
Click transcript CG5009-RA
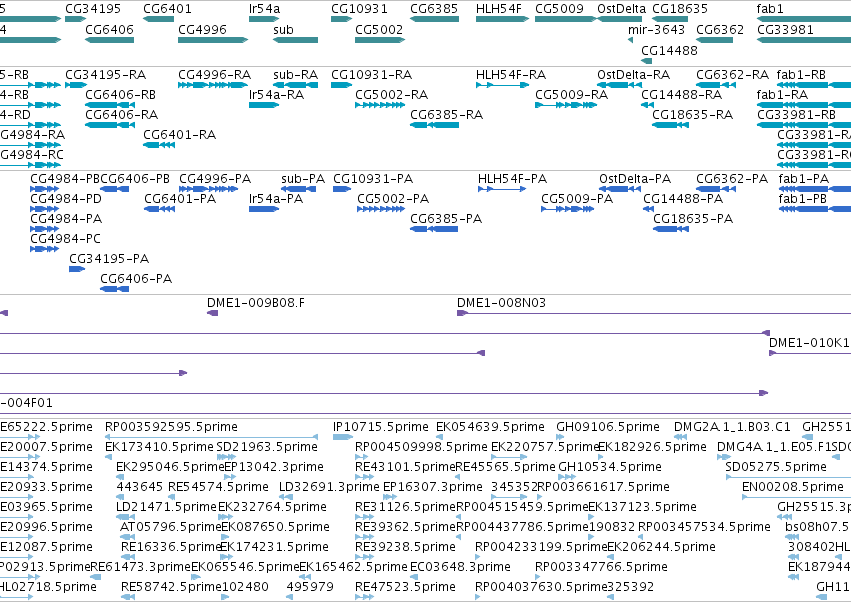[x=566, y=105]
